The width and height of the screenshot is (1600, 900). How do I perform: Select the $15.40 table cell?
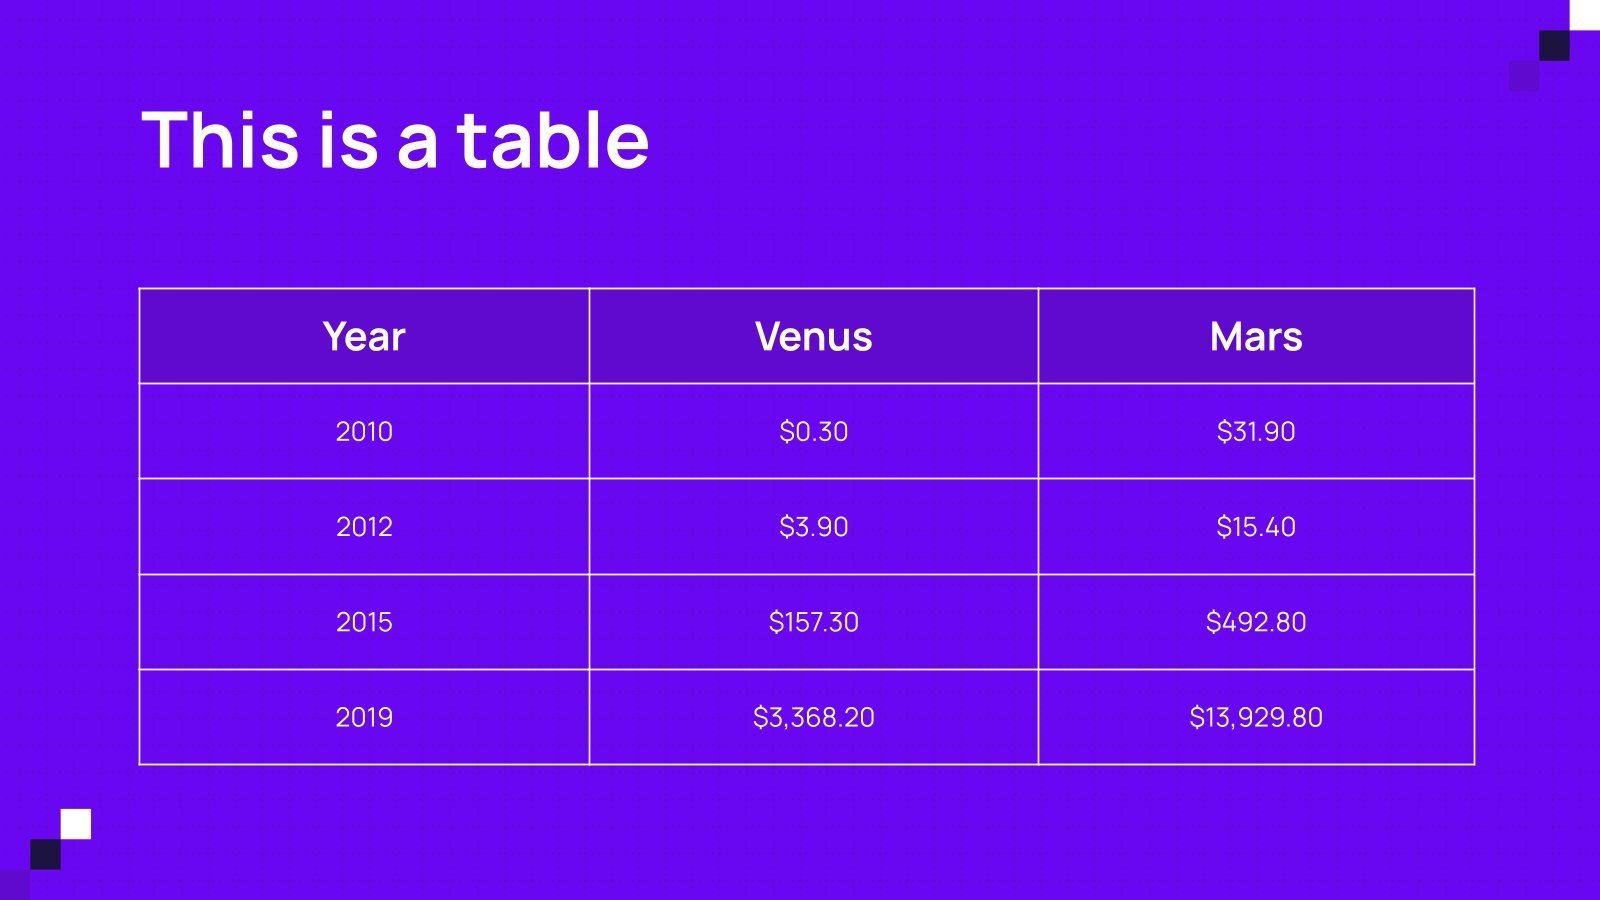pyautogui.click(x=1256, y=526)
